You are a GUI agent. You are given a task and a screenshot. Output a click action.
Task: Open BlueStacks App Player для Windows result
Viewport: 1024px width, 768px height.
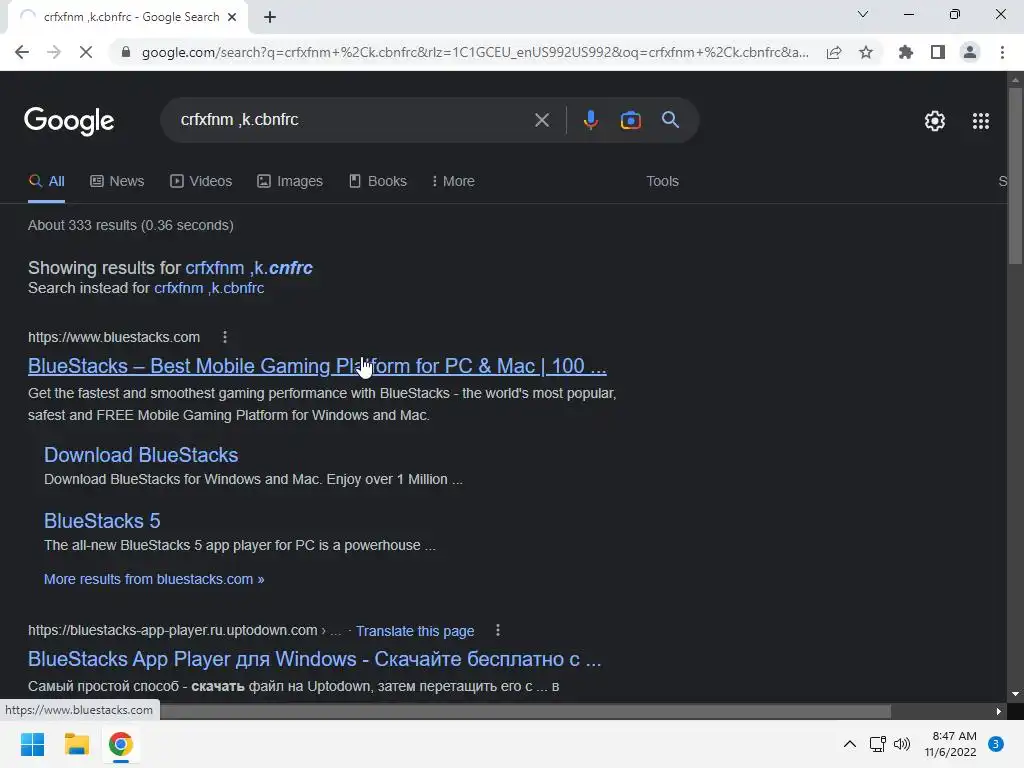click(315, 659)
